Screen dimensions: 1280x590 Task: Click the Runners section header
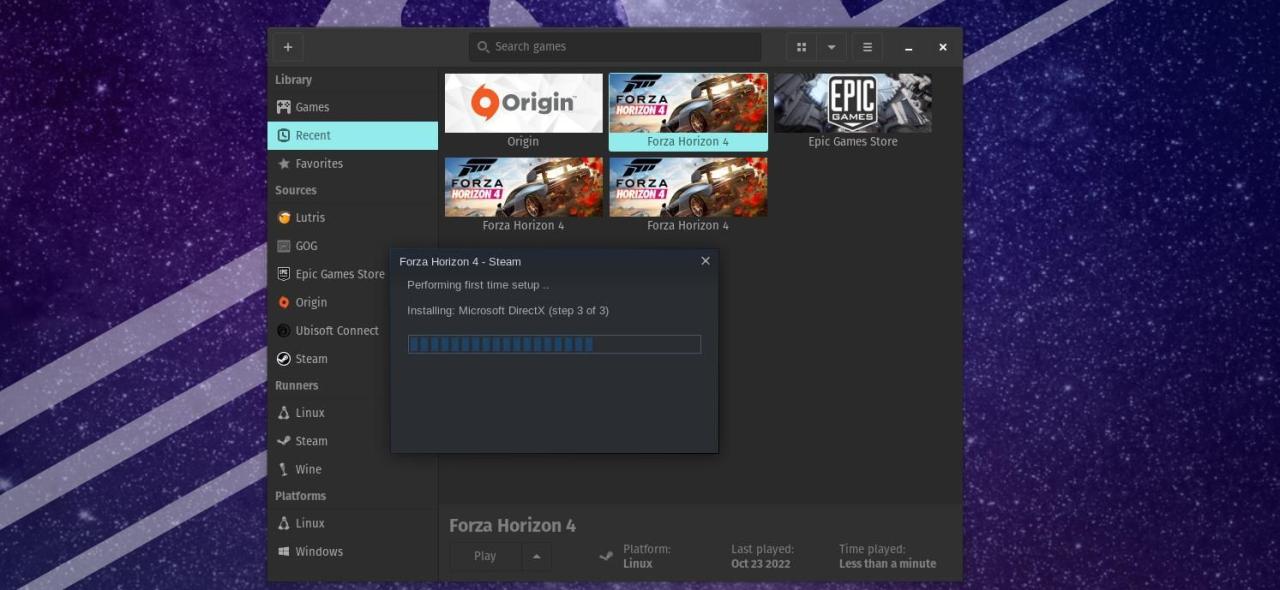click(x=297, y=385)
